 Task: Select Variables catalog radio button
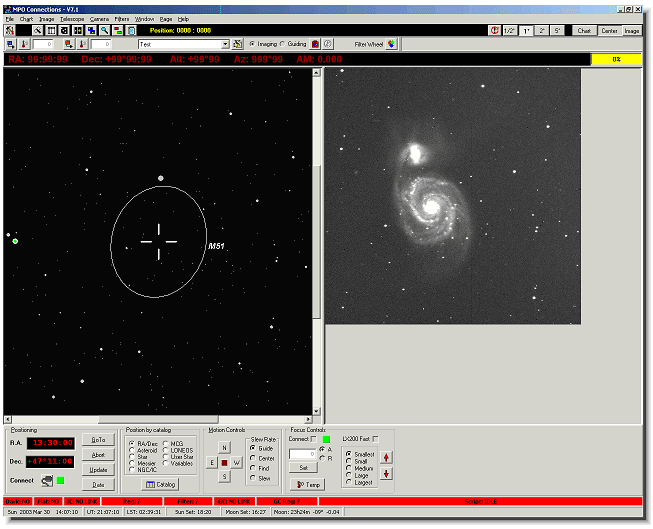coord(165,463)
